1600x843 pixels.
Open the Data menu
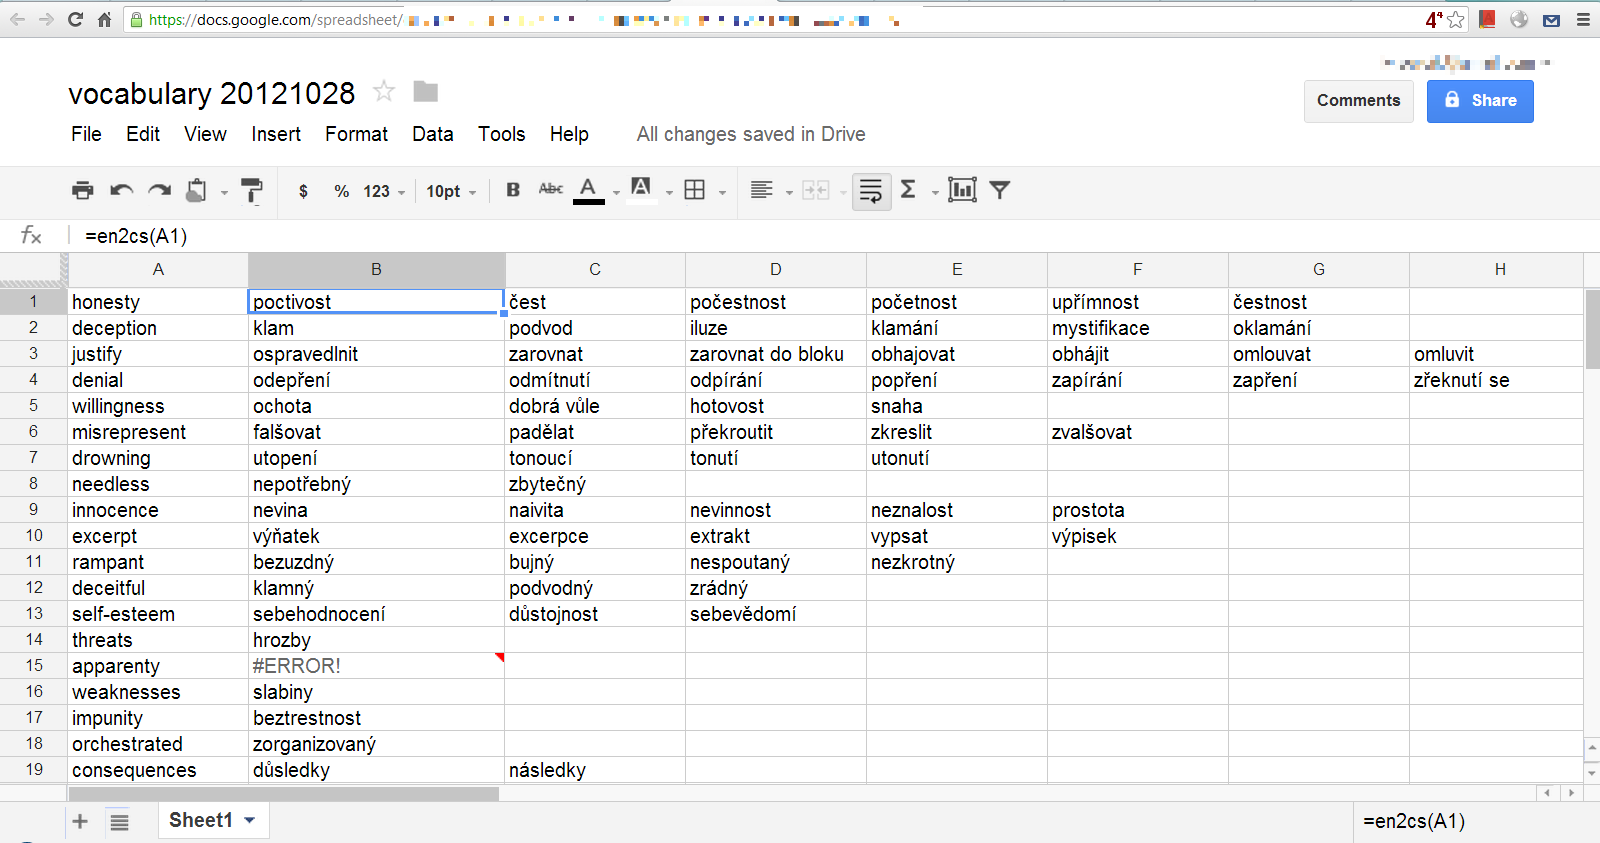[432, 134]
